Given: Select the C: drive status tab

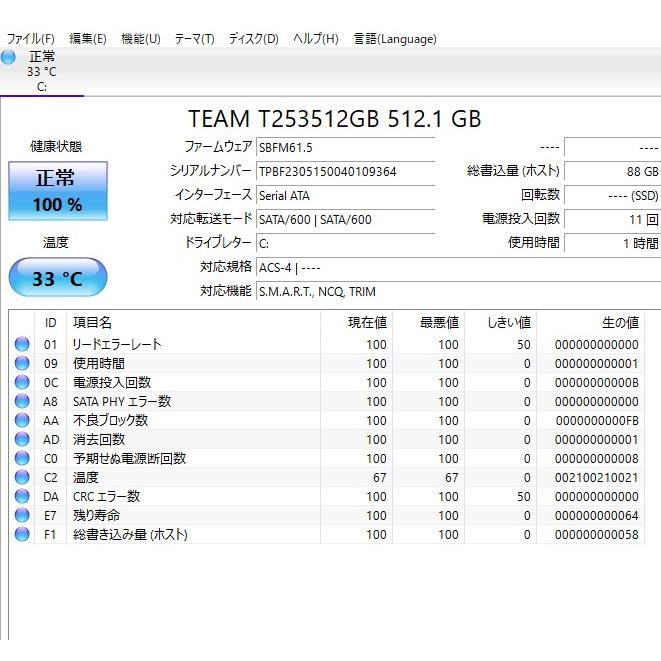Looking at the screenshot, I should click(41, 72).
